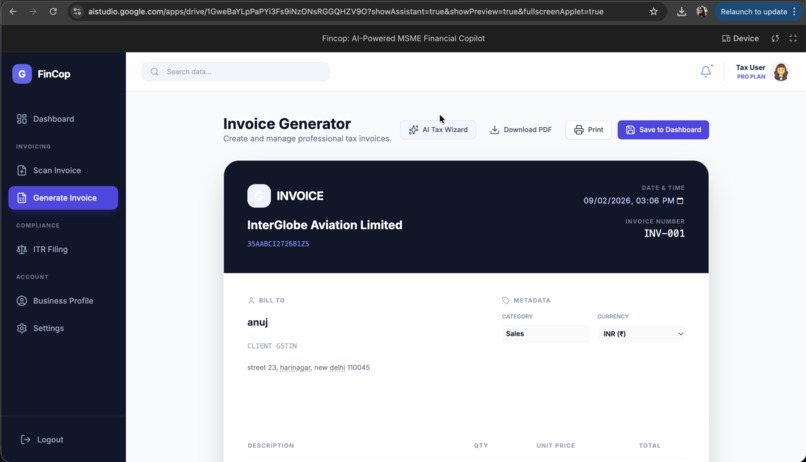The image size is (806, 462).
Task: Click the GSTIN 35AABCI2726B1Z5
Action: (x=278, y=244)
